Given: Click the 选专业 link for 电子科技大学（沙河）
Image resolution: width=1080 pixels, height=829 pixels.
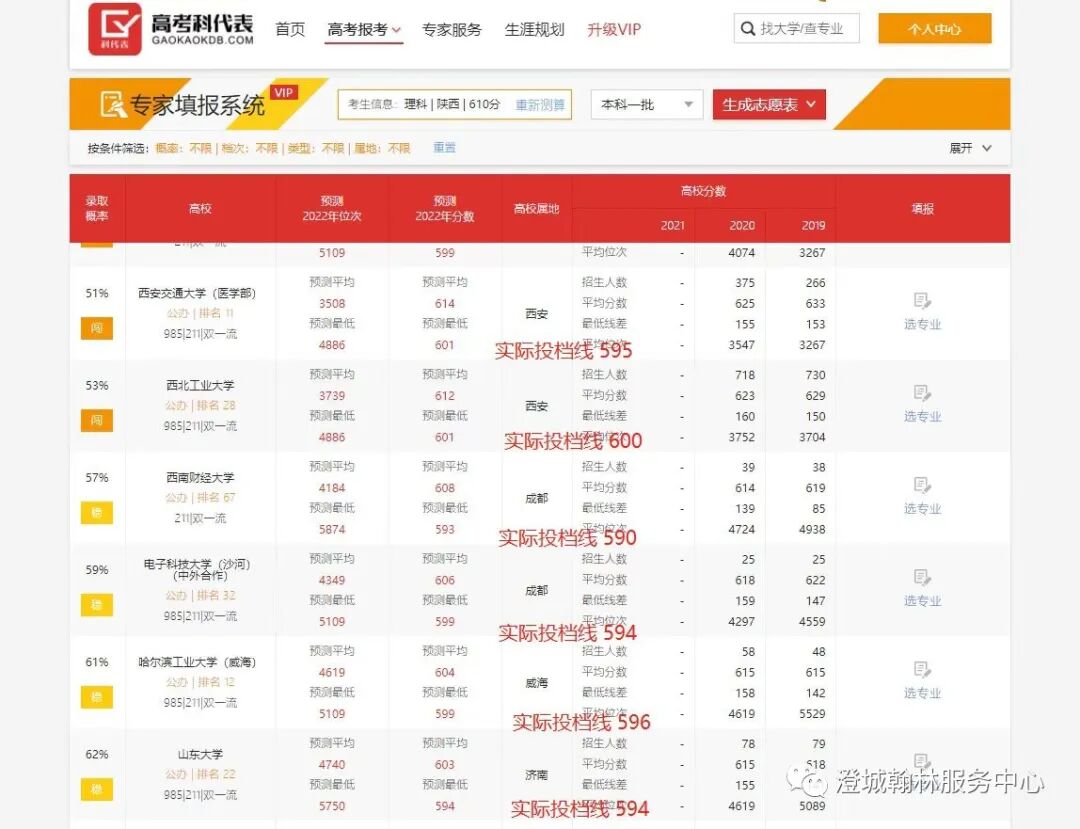Looking at the screenshot, I should tap(922, 601).
